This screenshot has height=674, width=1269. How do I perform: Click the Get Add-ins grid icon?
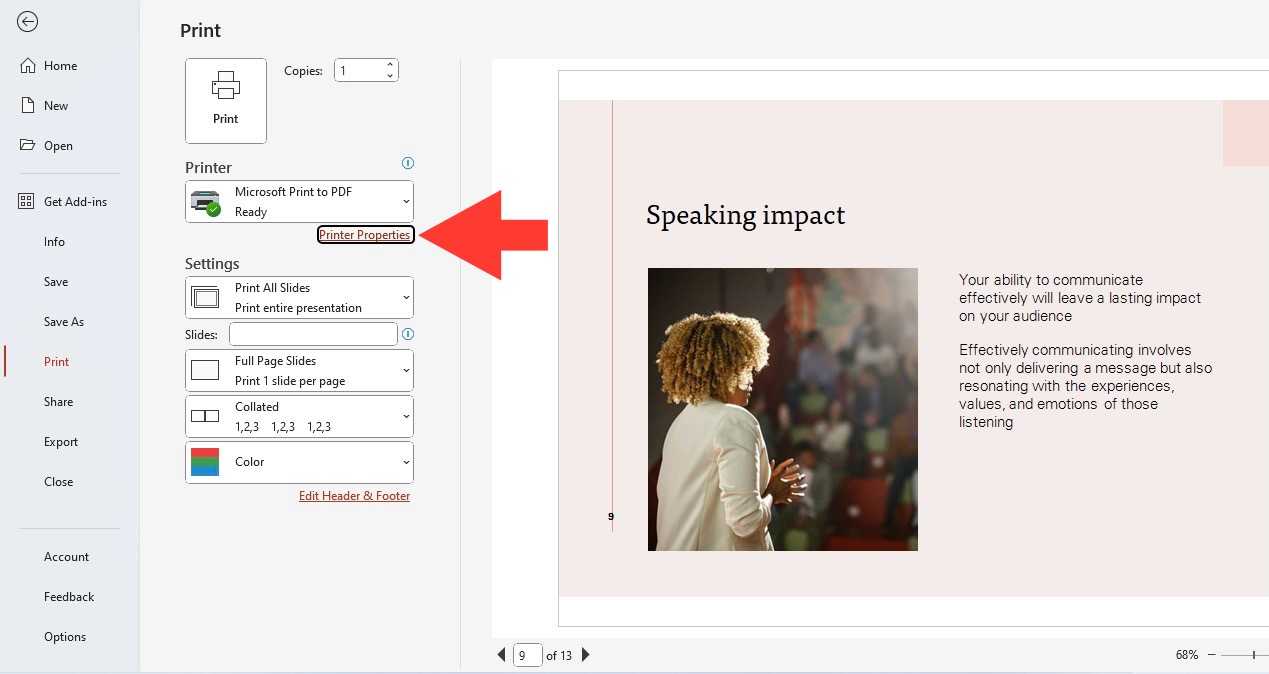click(27, 201)
